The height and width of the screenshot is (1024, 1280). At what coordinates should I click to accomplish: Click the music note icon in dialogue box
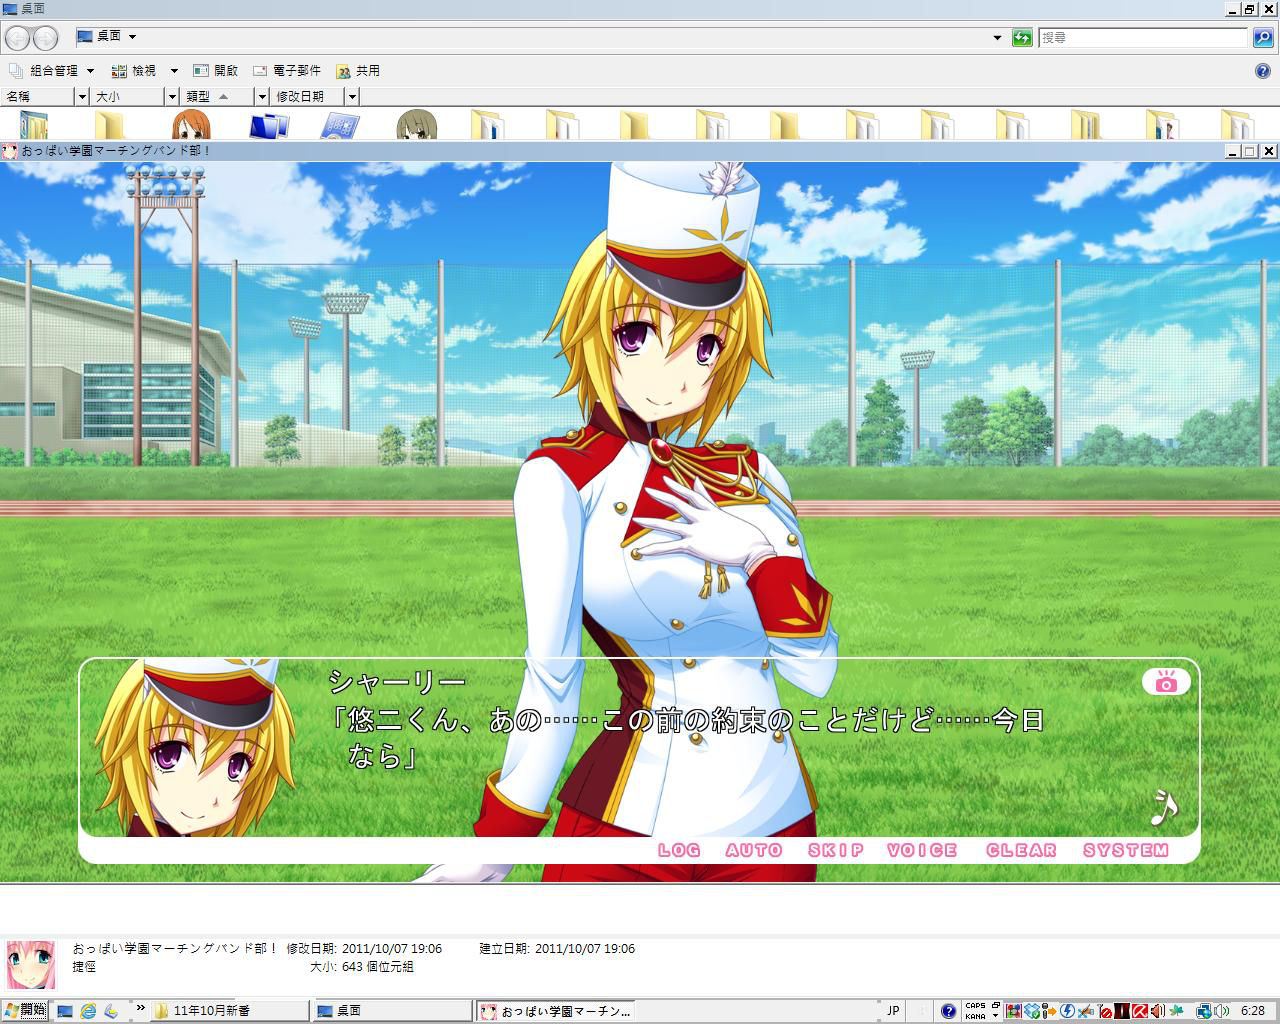1163,807
